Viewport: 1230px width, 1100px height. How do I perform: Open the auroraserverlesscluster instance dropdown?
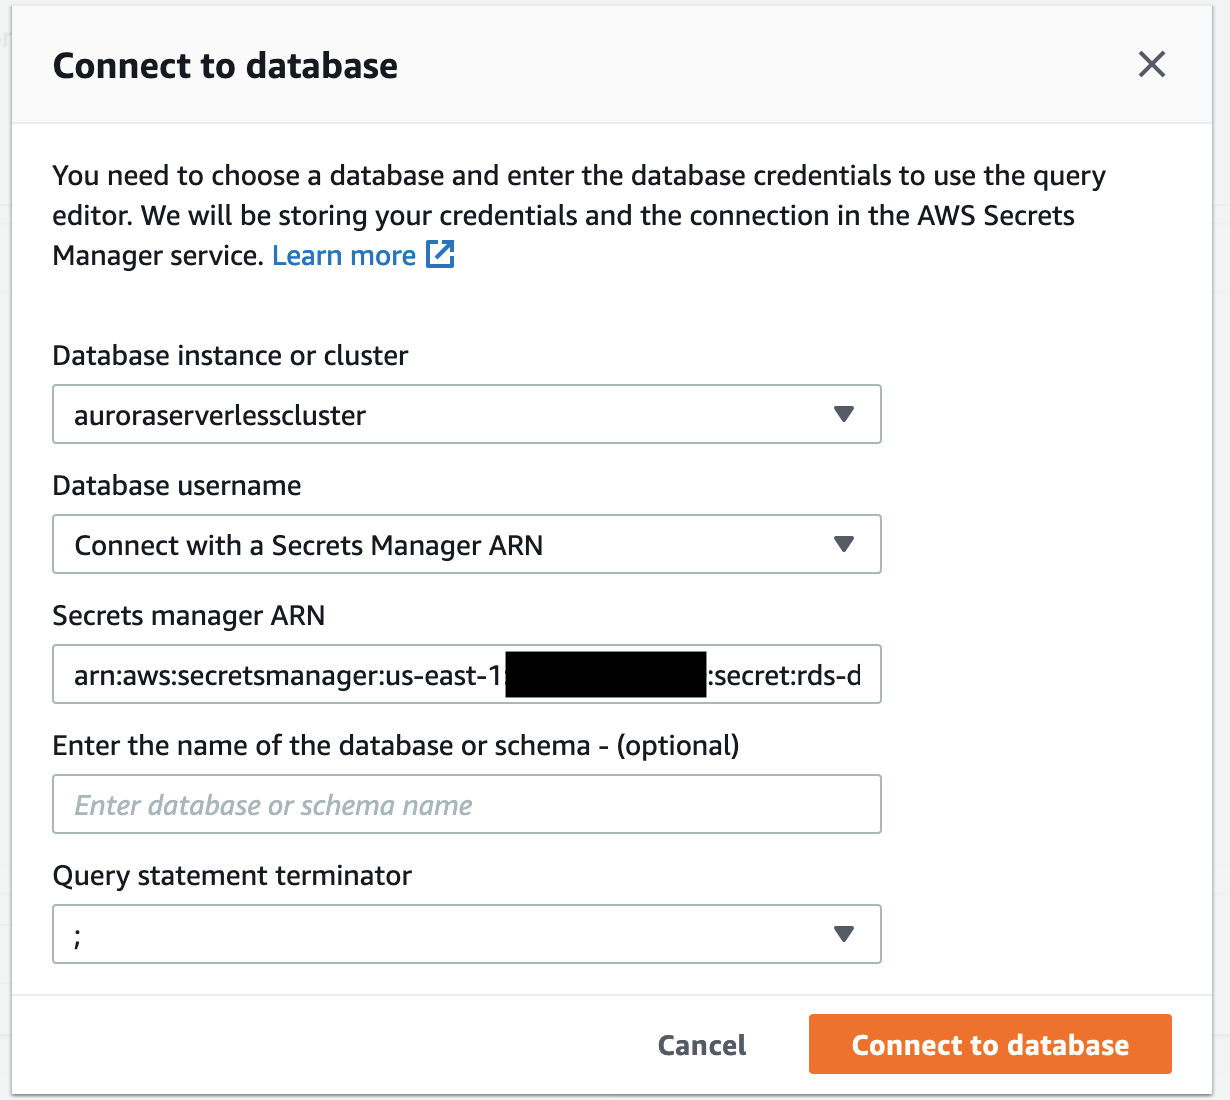coord(467,414)
